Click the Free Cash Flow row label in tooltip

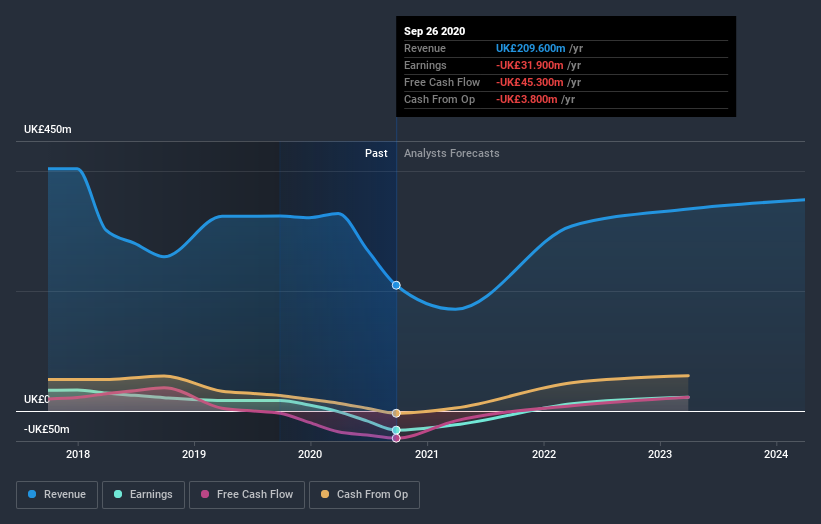[442, 82]
